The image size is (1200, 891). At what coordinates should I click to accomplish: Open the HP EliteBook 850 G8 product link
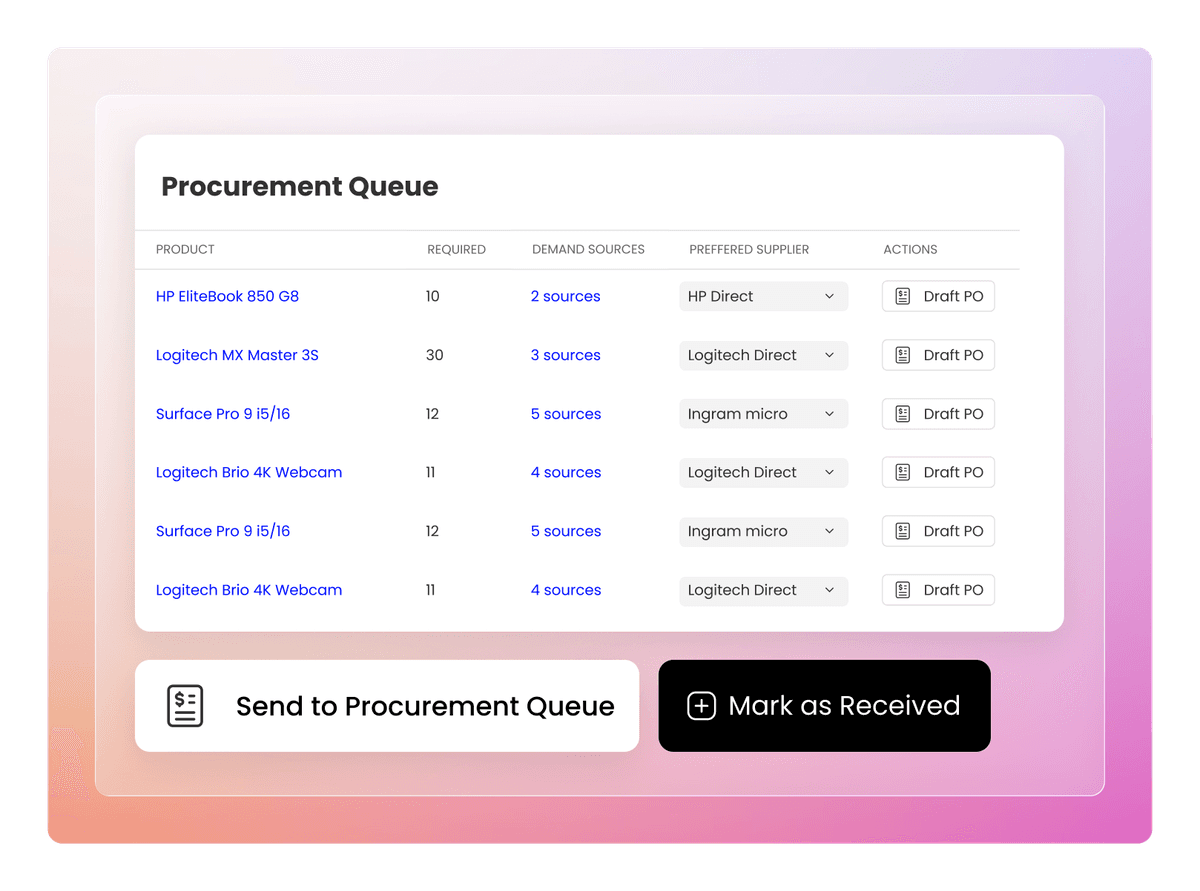[227, 296]
